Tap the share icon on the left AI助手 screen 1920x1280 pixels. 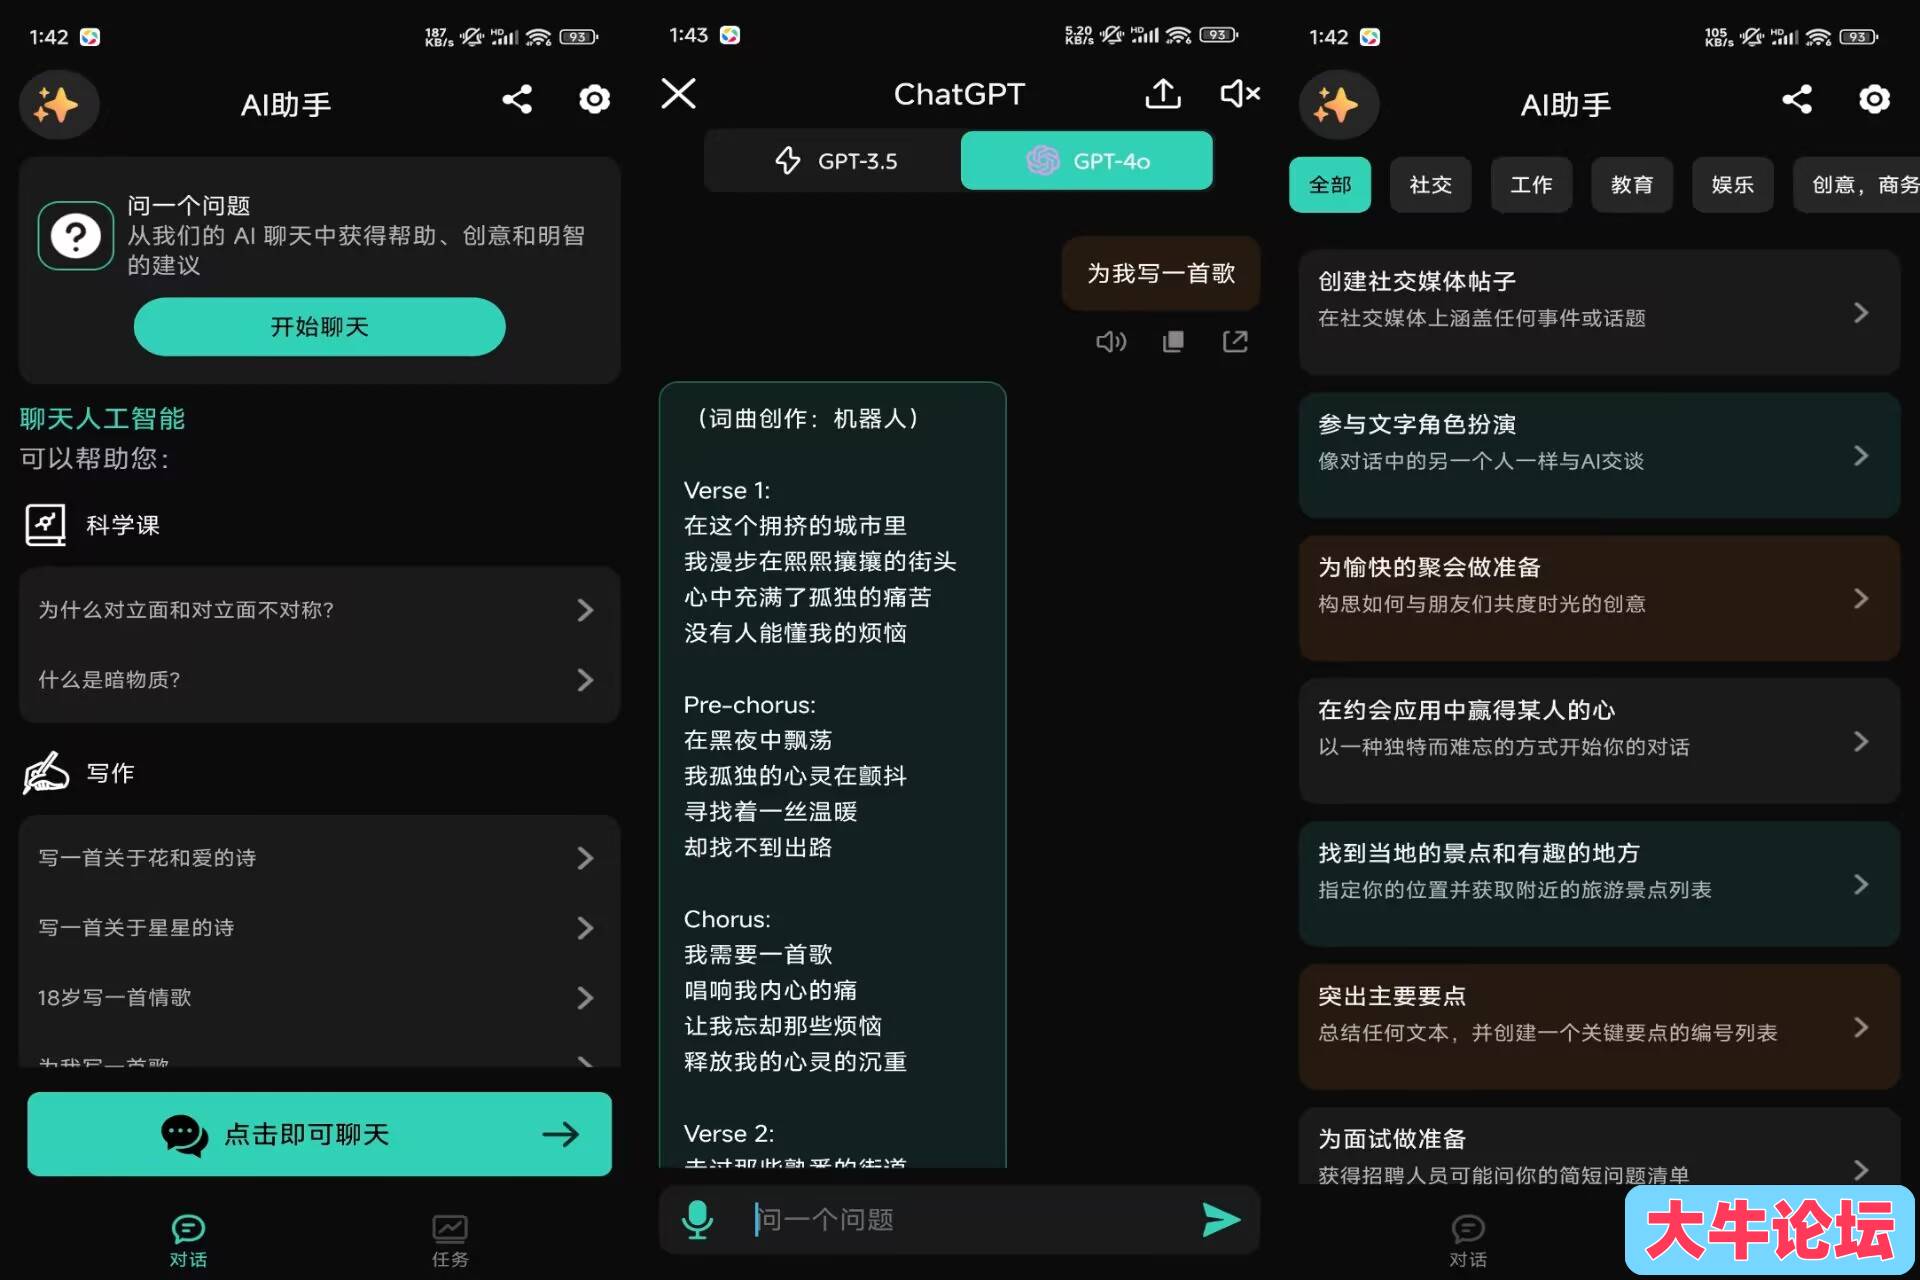[517, 99]
